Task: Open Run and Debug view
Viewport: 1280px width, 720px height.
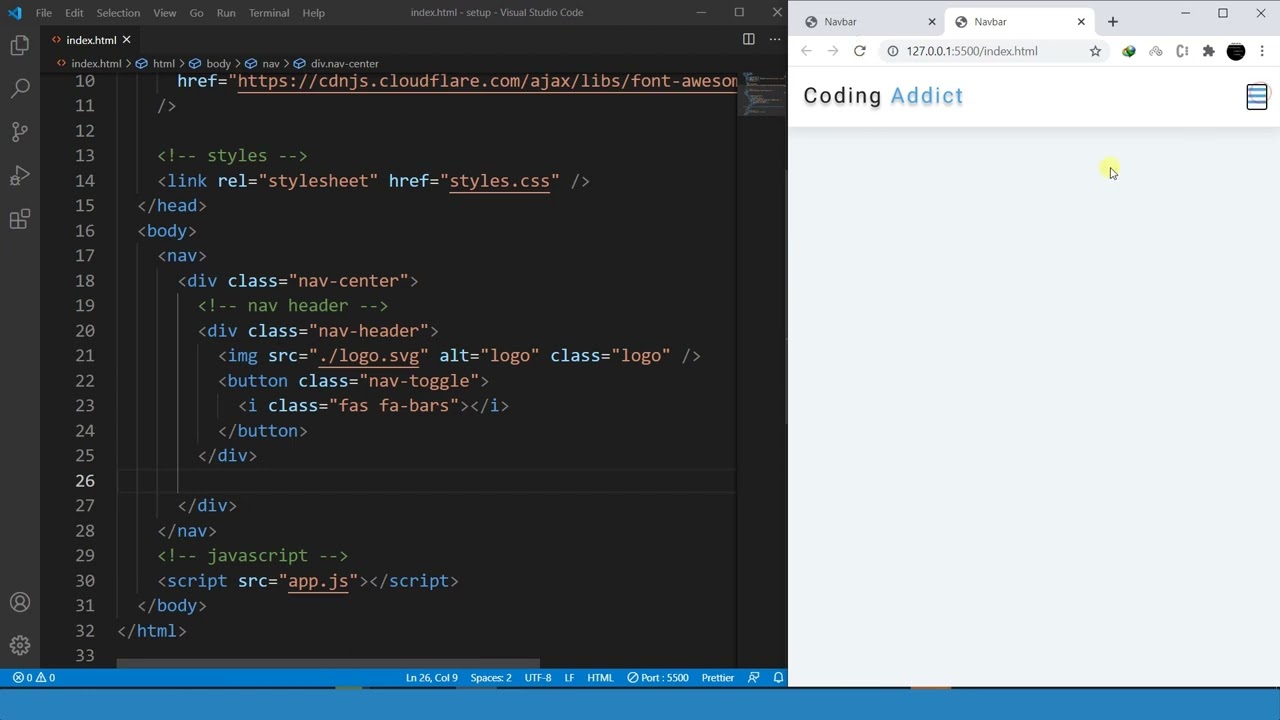Action: point(19,176)
